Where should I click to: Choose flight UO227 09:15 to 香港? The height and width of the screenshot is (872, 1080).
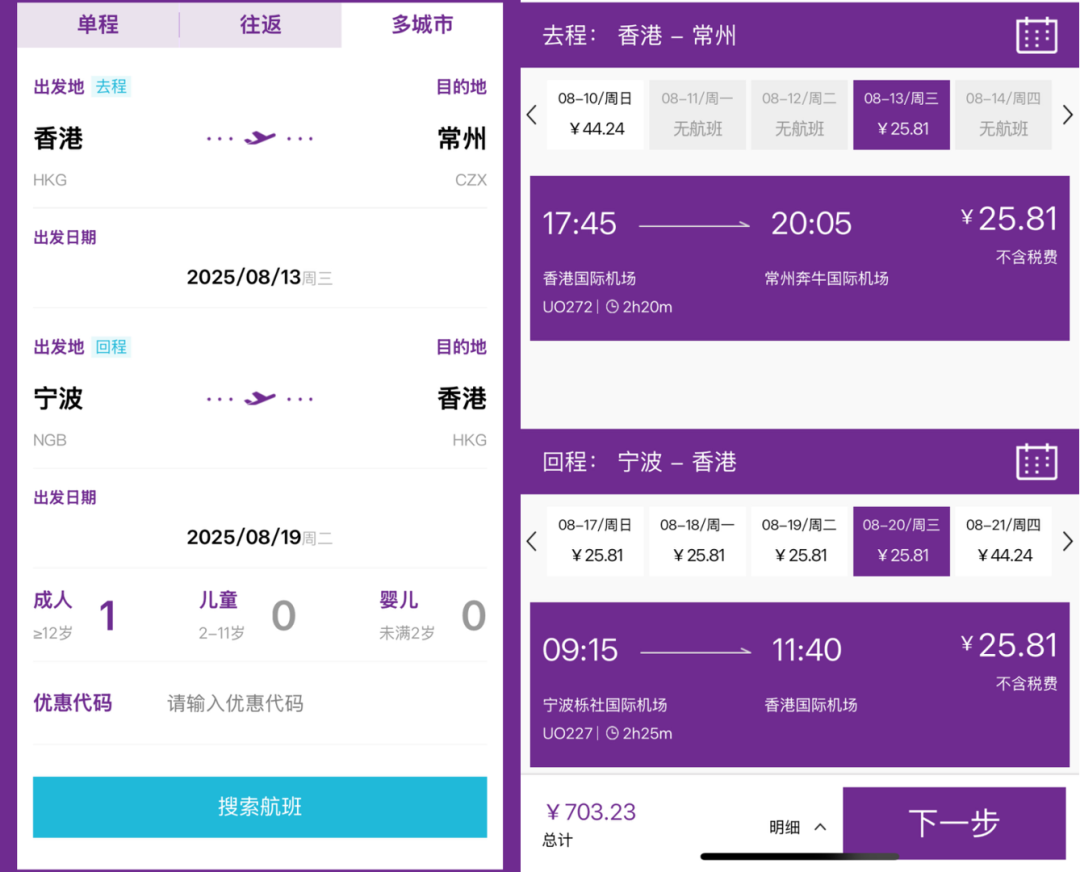tap(799, 684)
